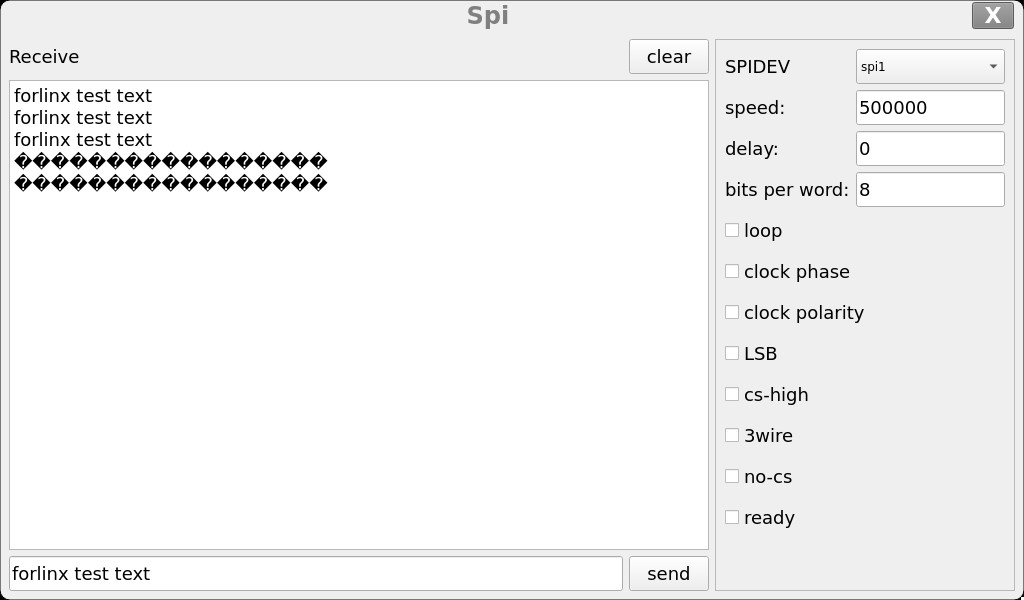Click the SPIDEV dropdown arrow
The image size is (1024, 600).
point(993,67)
